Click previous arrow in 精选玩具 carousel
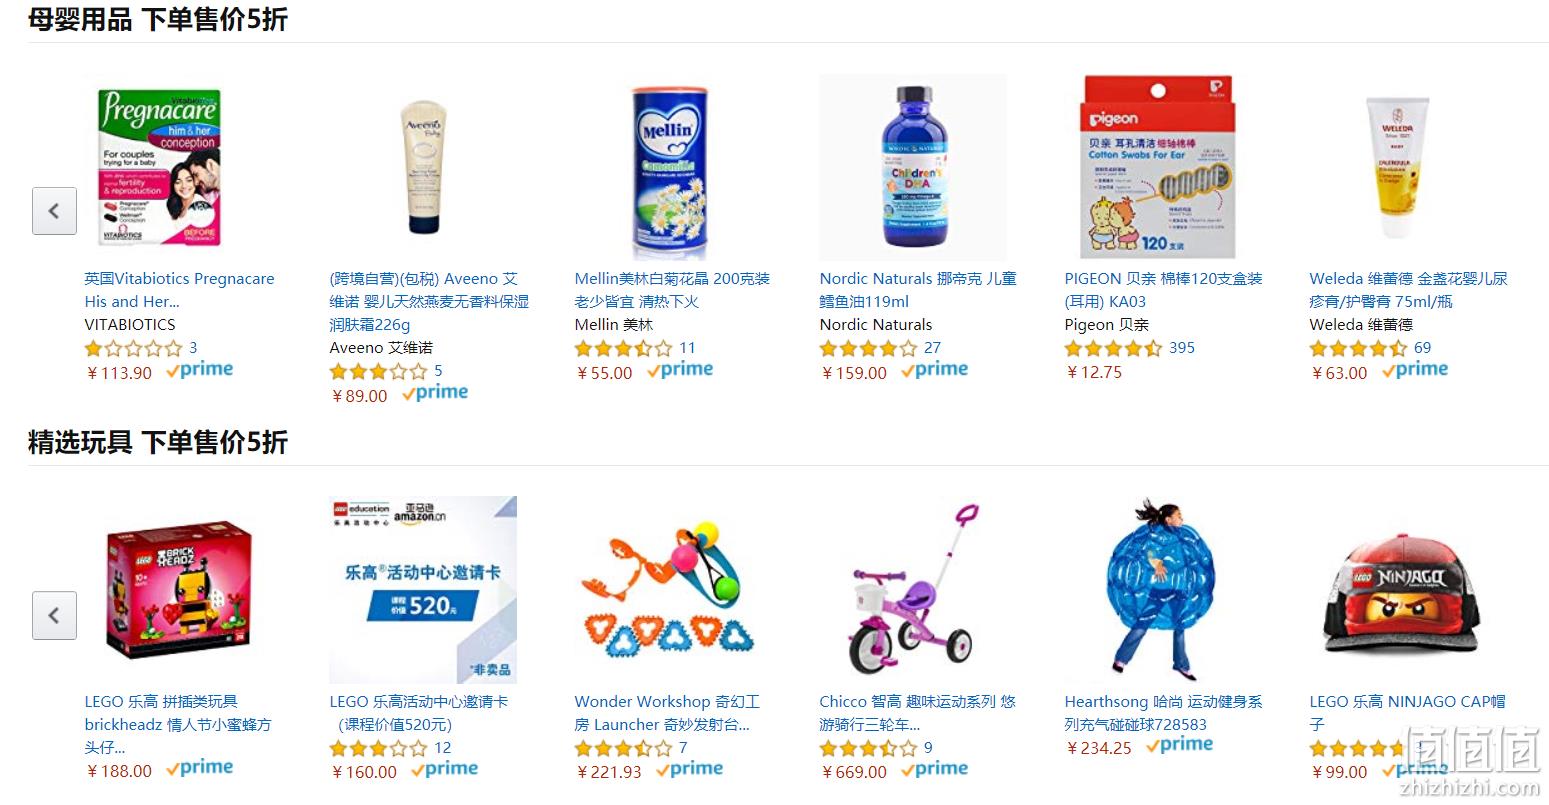 (54, 615)
